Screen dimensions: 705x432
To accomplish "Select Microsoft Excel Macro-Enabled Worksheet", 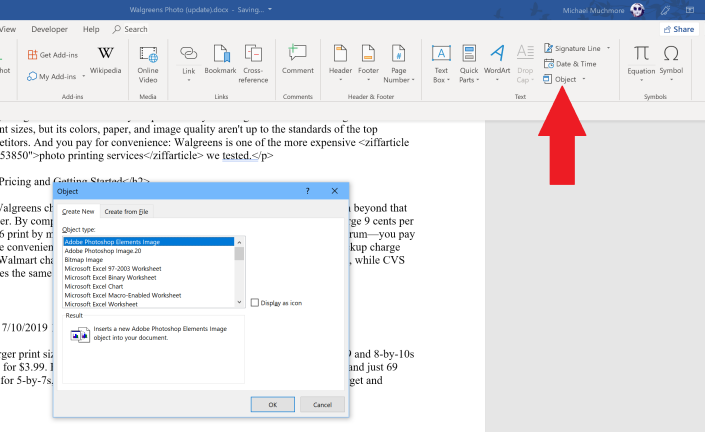I will [148, 295].
